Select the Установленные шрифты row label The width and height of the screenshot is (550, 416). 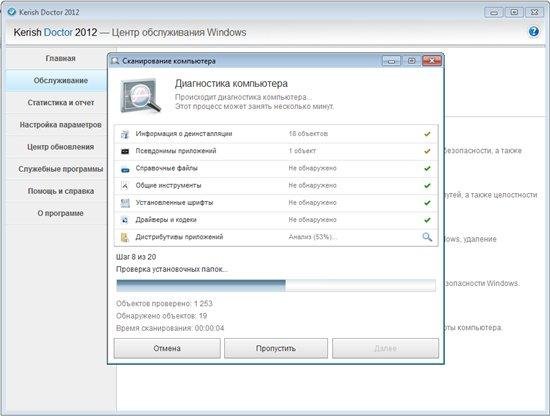click(x=174, y=202)
